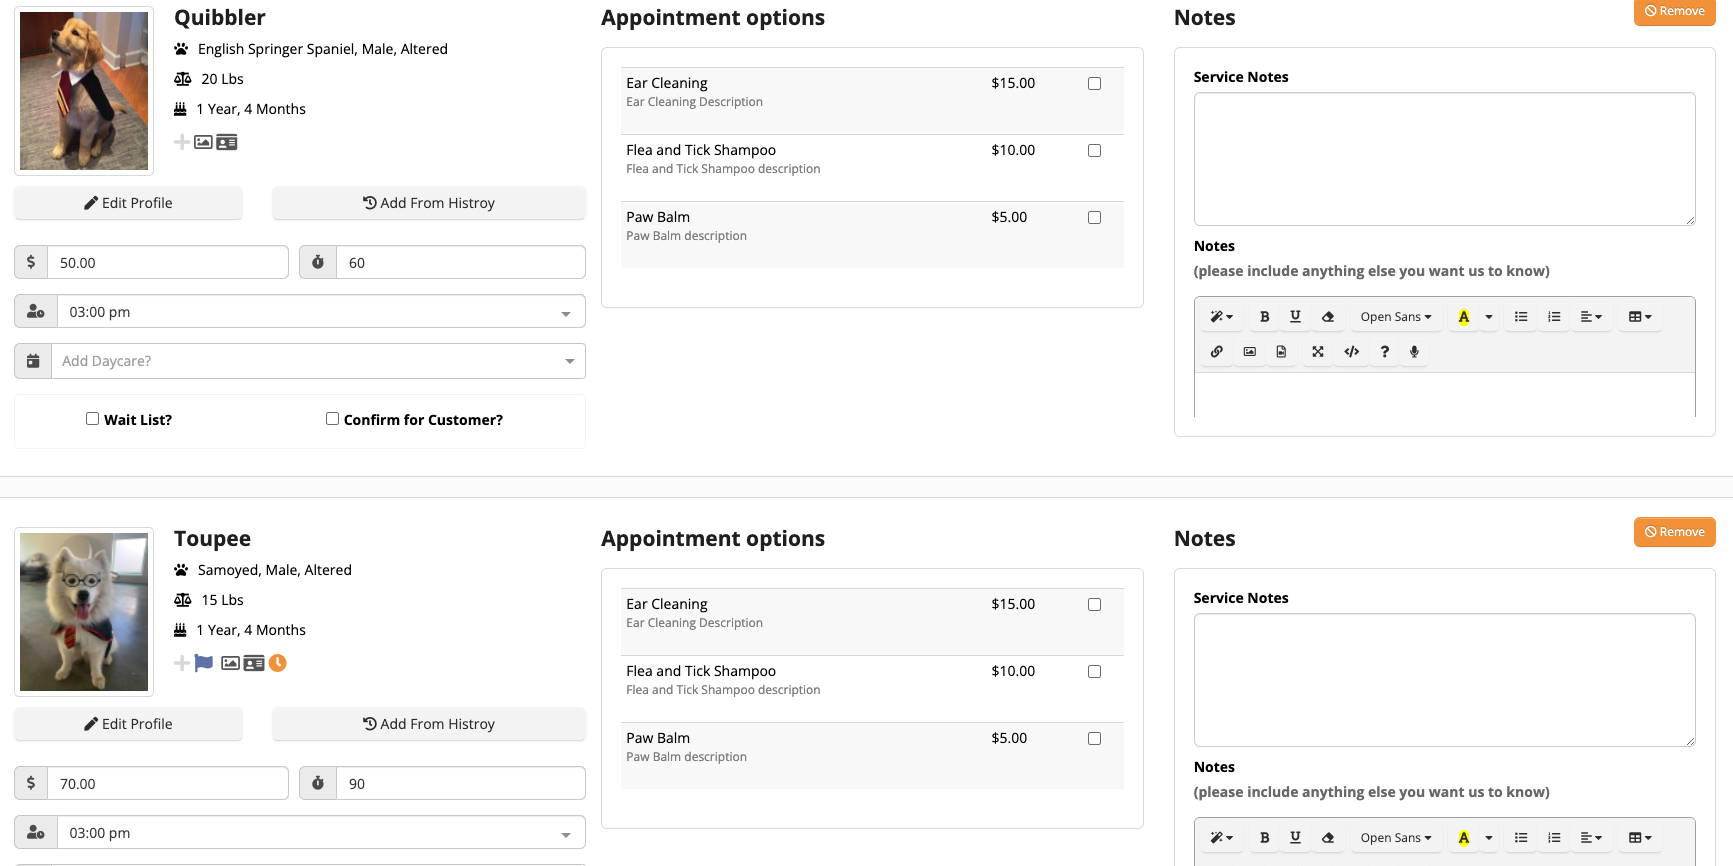Open table dropdown in Toupee's editor
Viewport: 1733px width, 866px height.
pyautogui.click(x=1640, y=838)
